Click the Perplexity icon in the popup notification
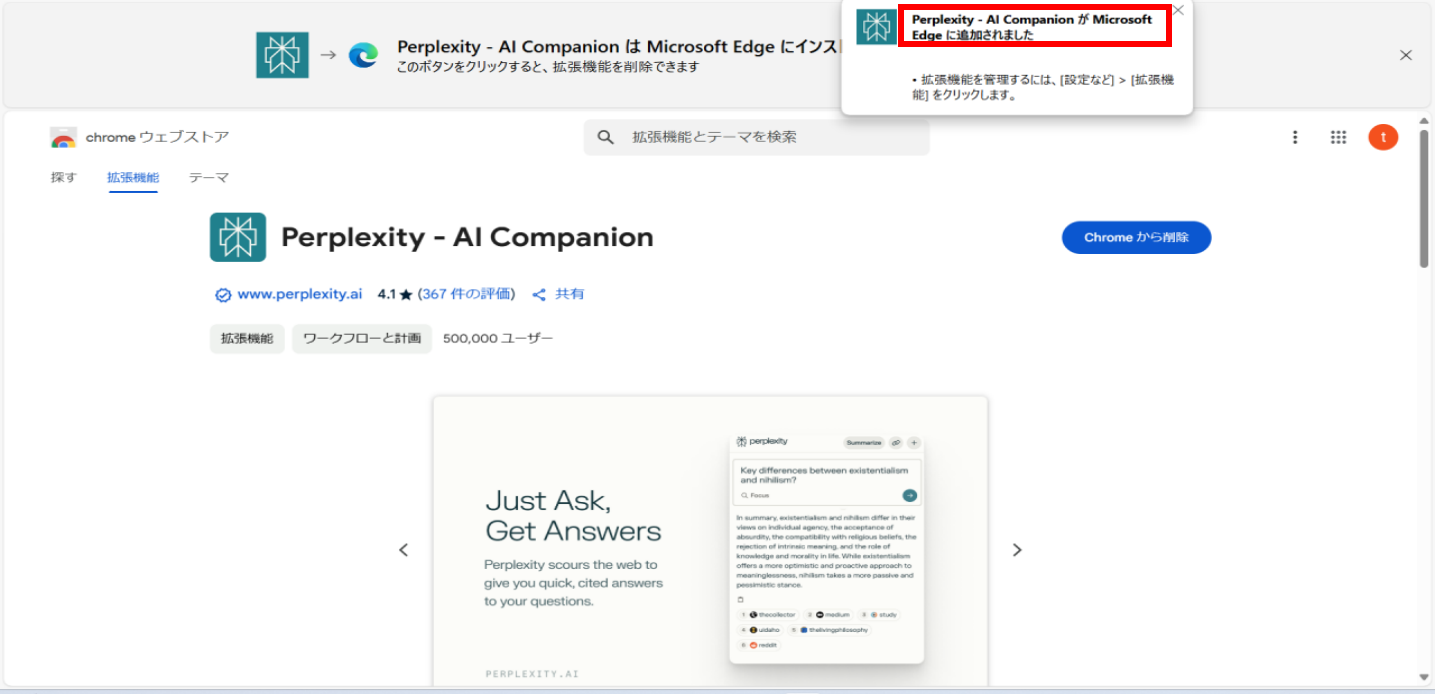The height and width of the screenshot is (694, 1436). coord(878,27)
